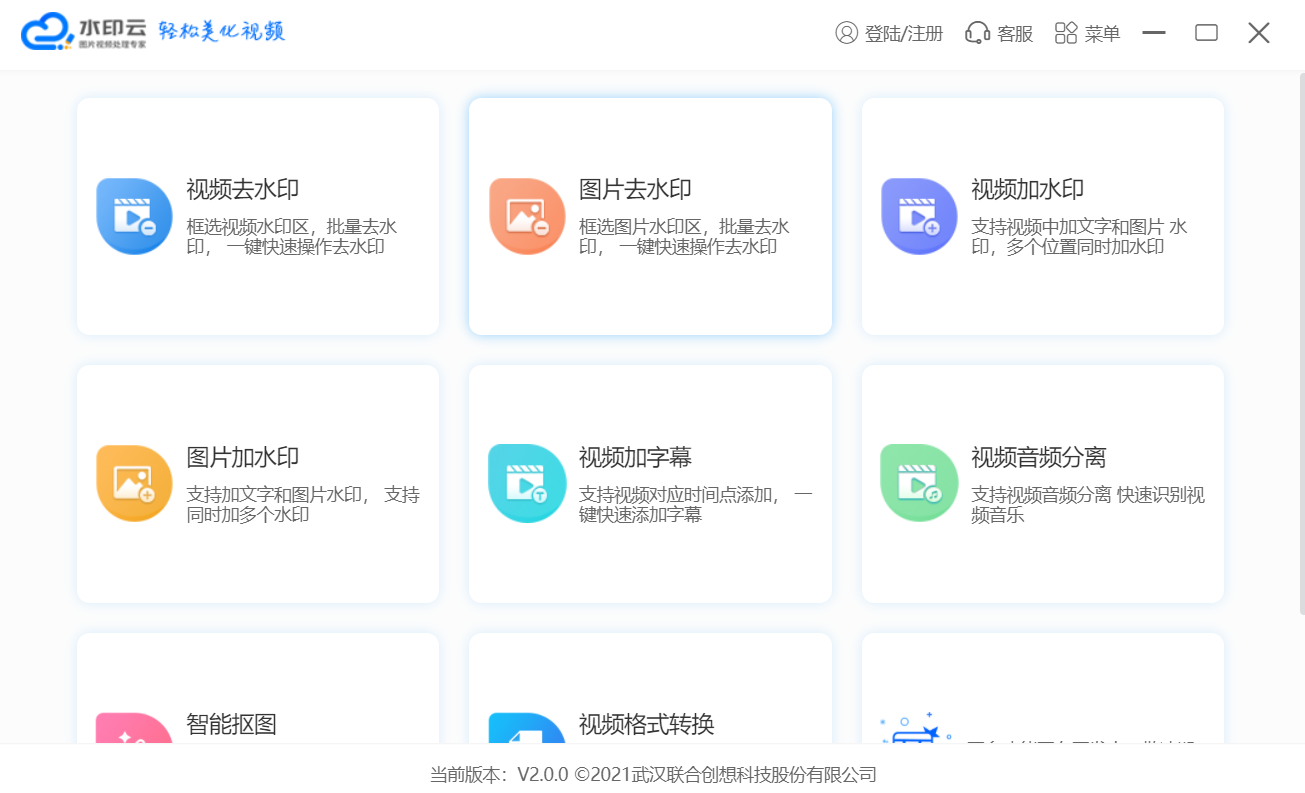Open the 菜单 menu

coord(1102,34)
